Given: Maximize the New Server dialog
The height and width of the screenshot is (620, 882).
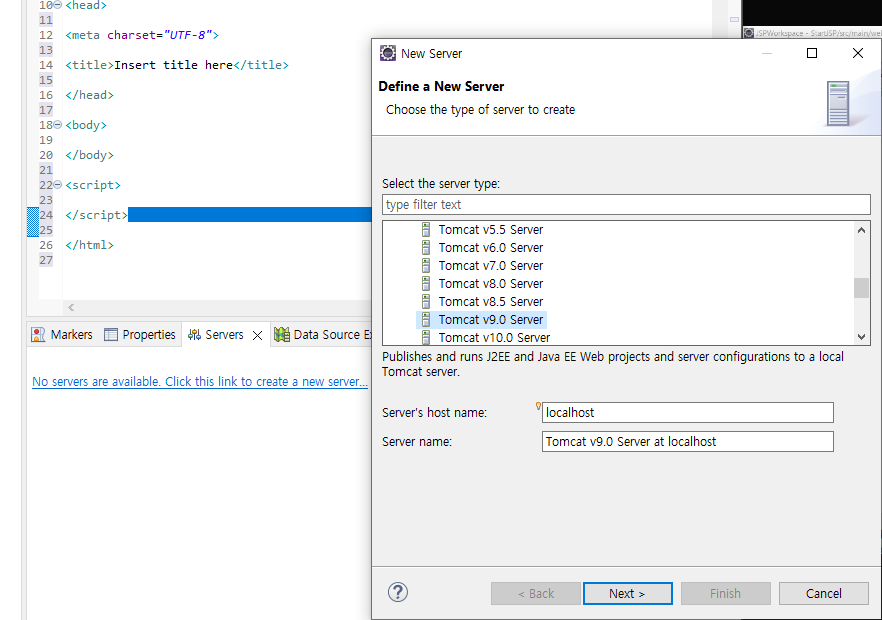Looking at the screenshot, I should tap(812, 53).
